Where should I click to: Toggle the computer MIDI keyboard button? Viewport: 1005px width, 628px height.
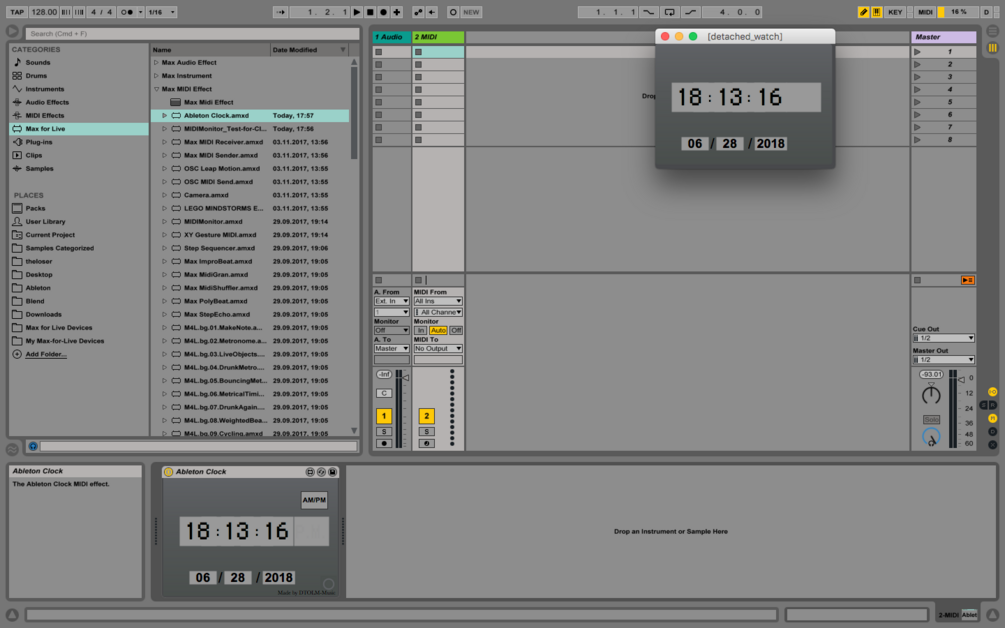[876, 12]
